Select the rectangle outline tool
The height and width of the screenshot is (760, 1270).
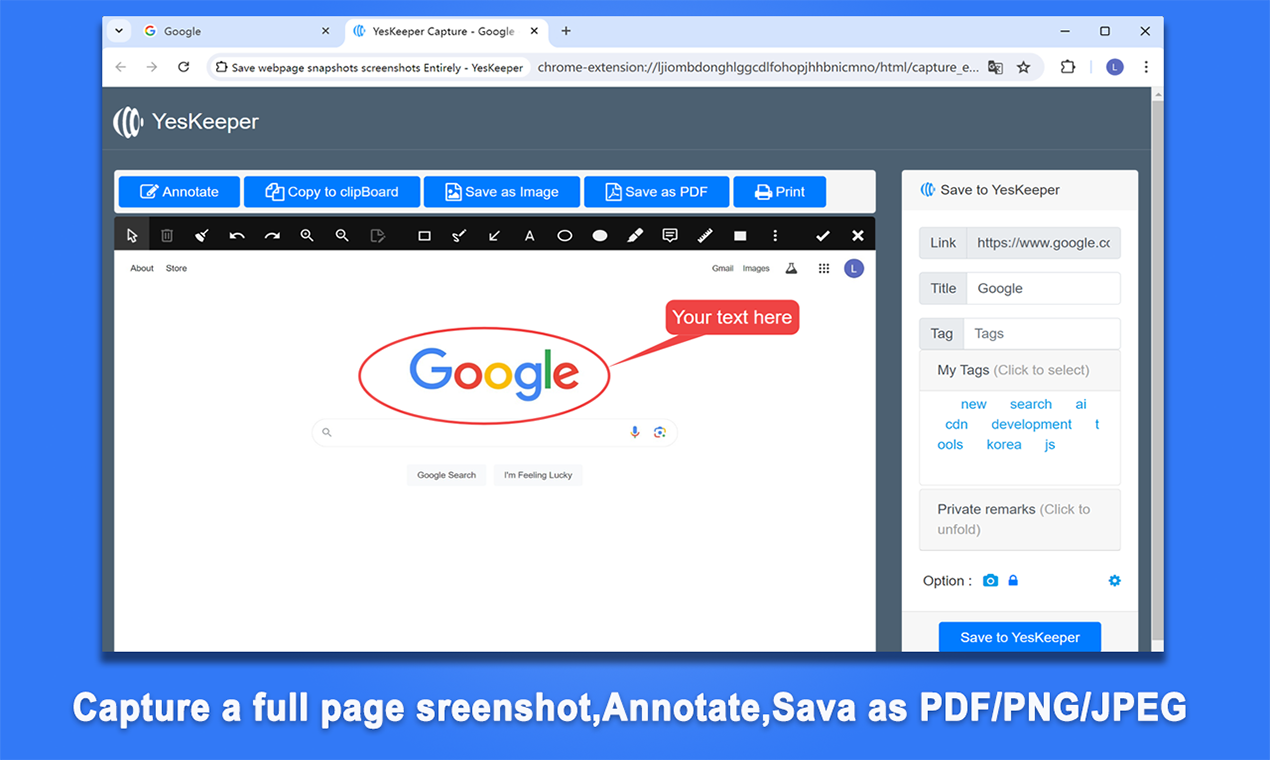point(424,236)
